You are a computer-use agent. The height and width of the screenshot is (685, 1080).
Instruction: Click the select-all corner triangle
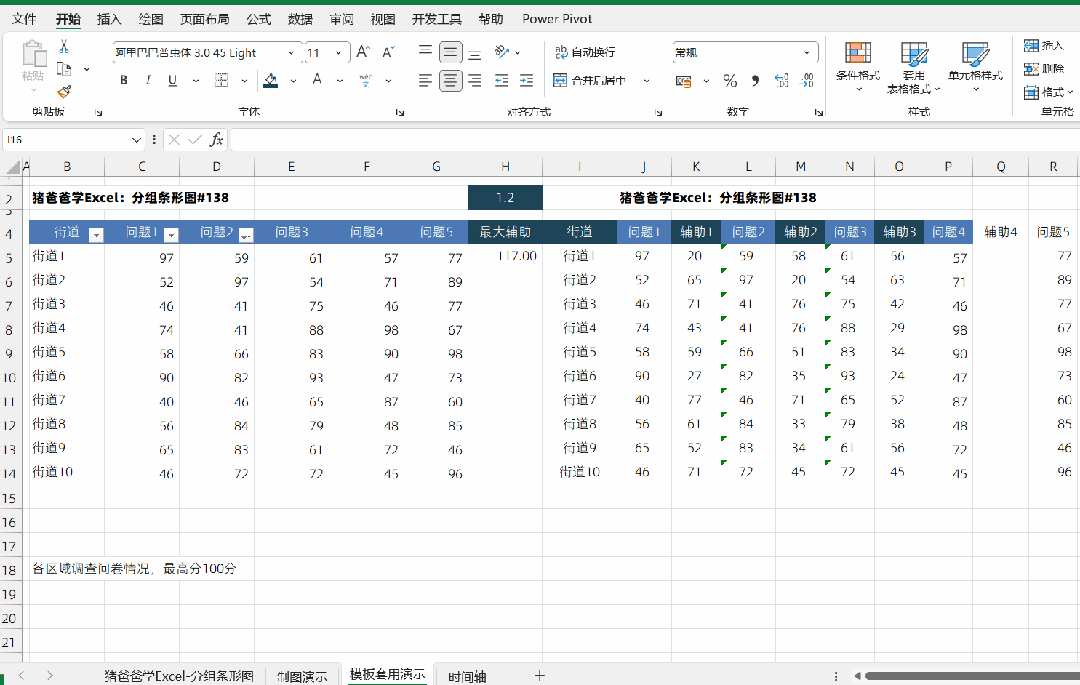[x=13, y=167]
